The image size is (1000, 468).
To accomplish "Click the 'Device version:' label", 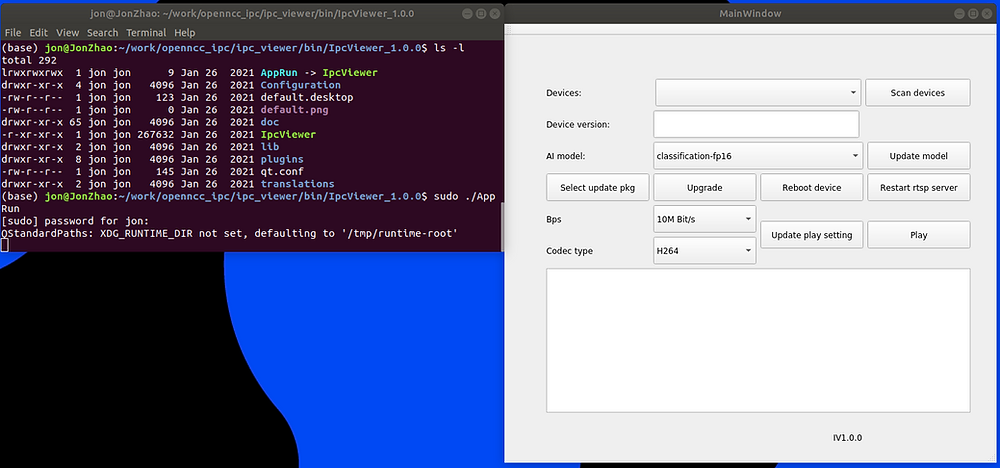I will click(578, 124).
